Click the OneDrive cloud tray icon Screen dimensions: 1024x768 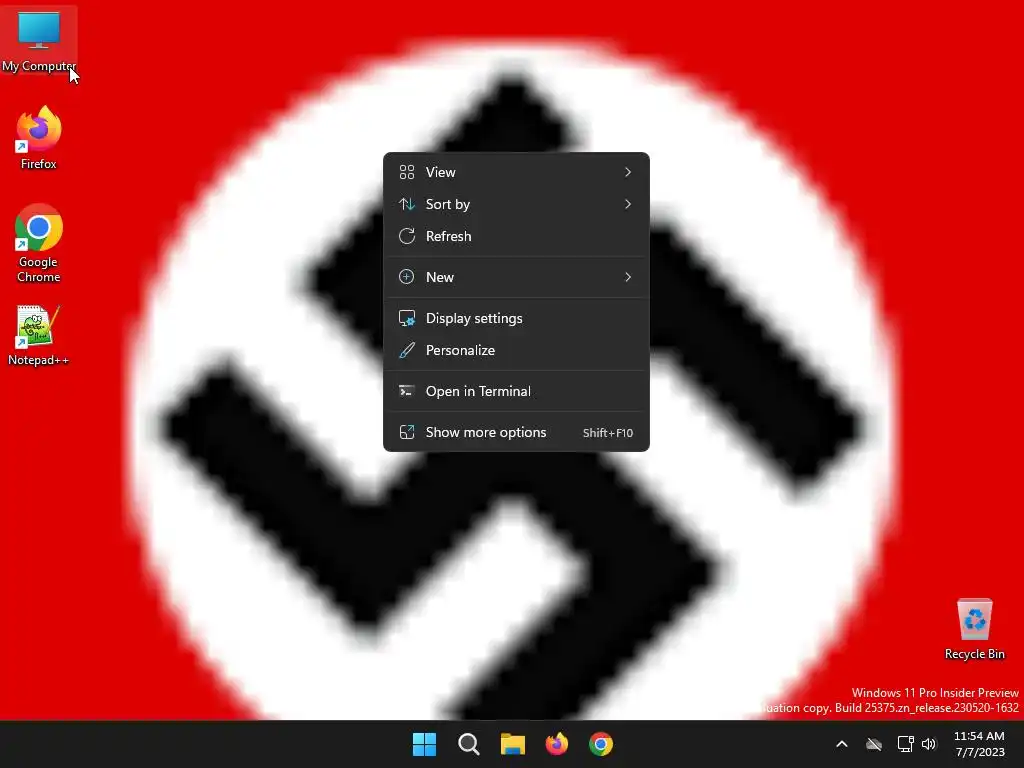click(874, 744)
